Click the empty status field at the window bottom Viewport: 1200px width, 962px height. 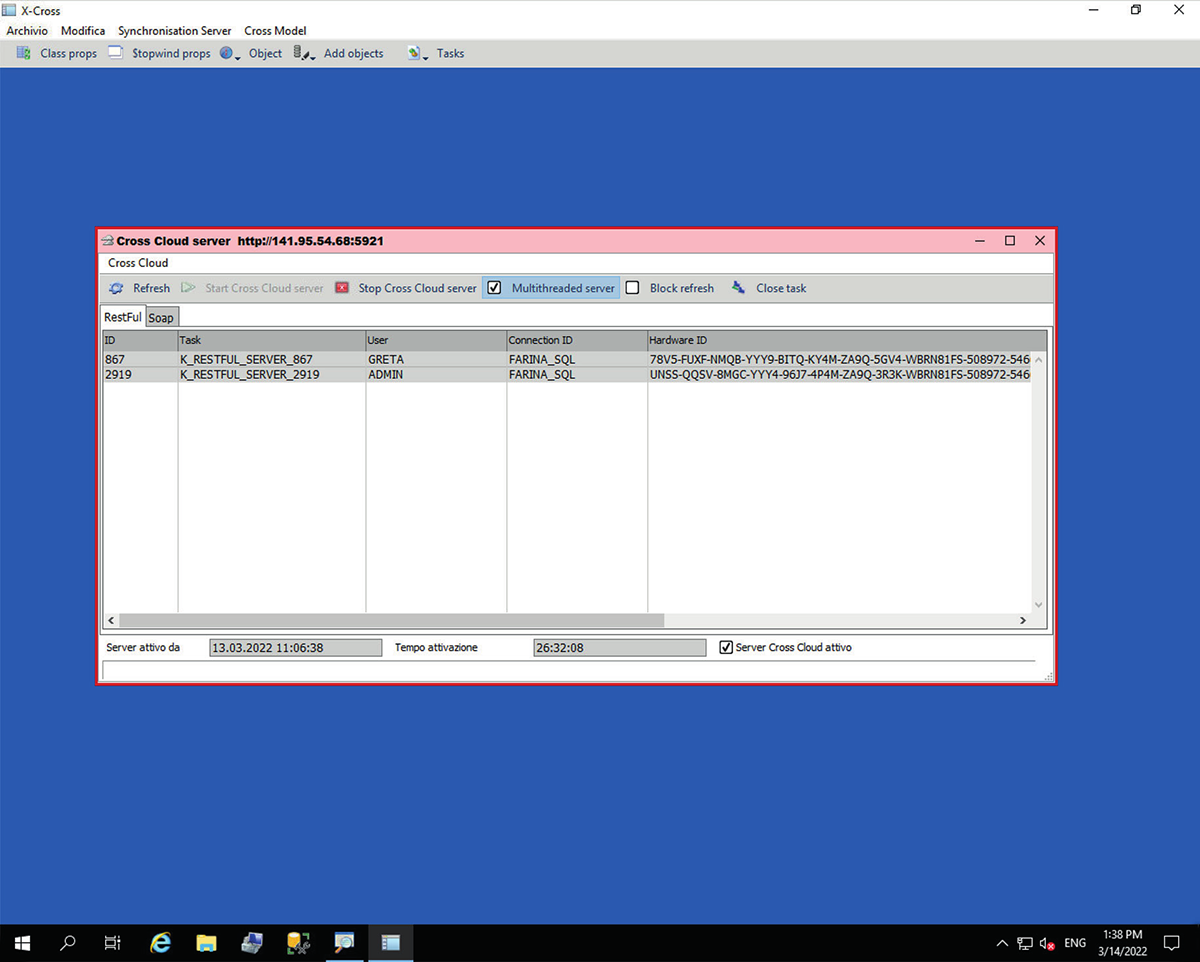coord(569,670)
